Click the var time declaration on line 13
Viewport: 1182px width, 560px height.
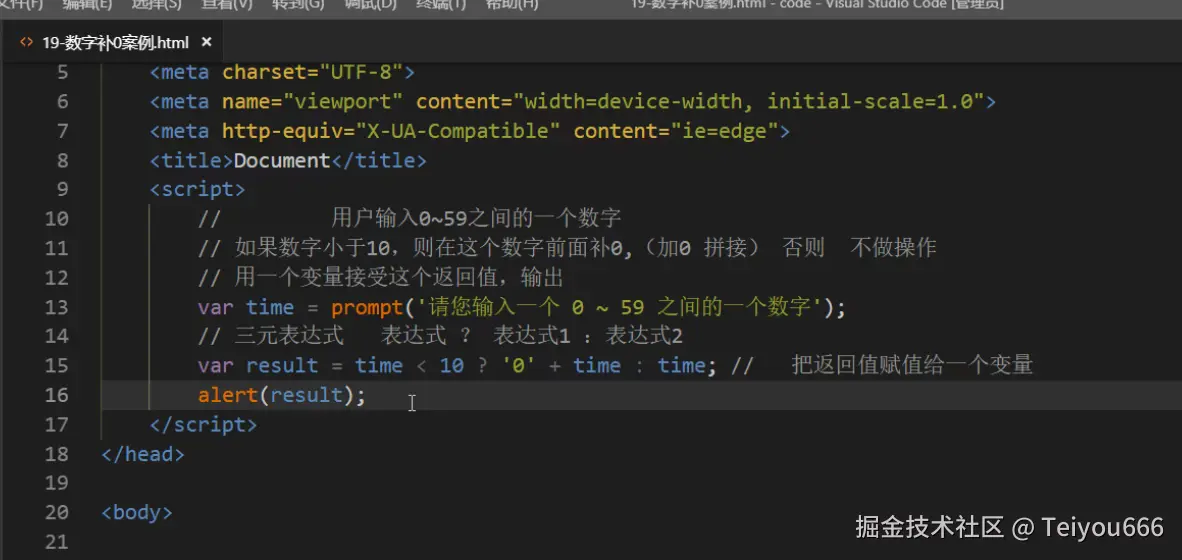[246, 307]
